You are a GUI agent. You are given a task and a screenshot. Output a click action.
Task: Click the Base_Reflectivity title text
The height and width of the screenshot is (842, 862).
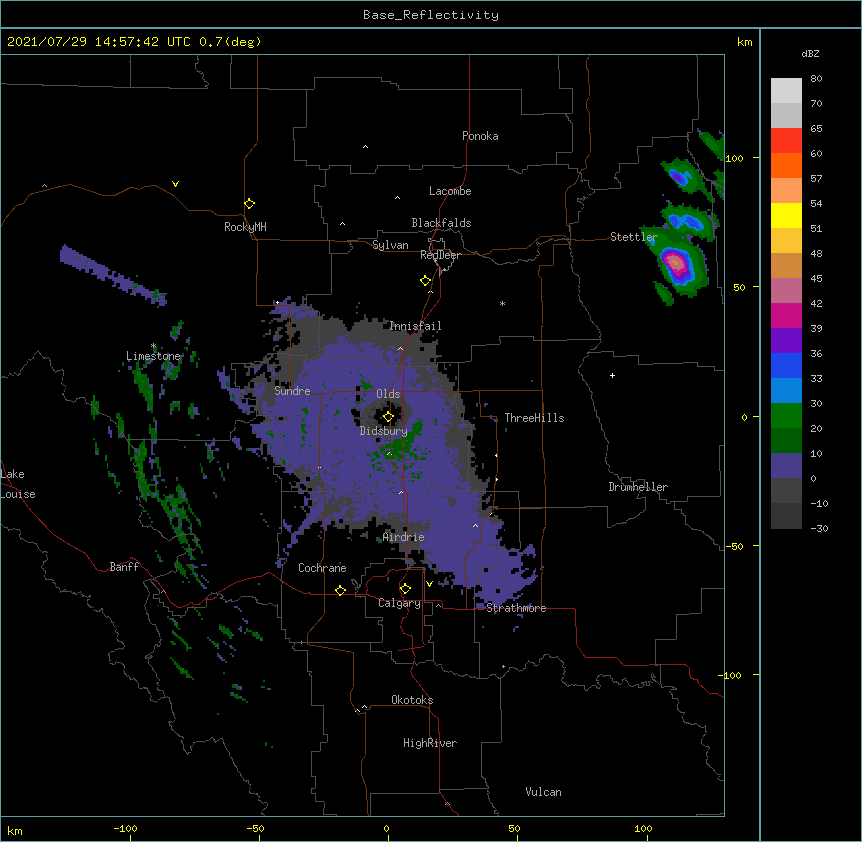pos(431,15)
